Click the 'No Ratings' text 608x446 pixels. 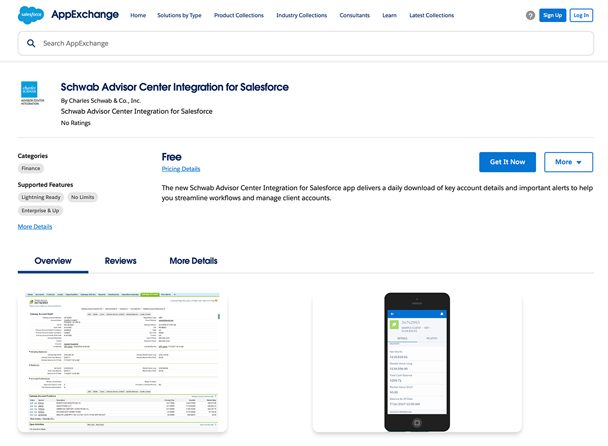pyautogui.click(x=76, y=123)
